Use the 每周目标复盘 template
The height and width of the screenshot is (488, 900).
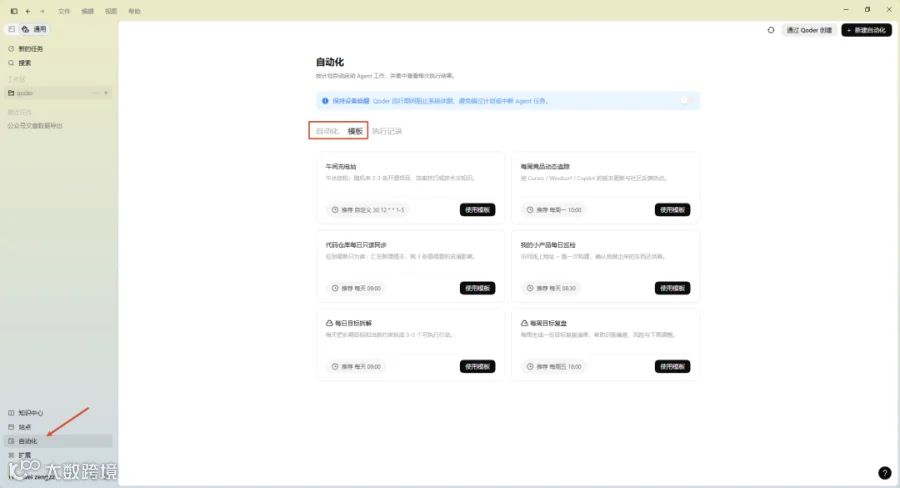[673, 366]
